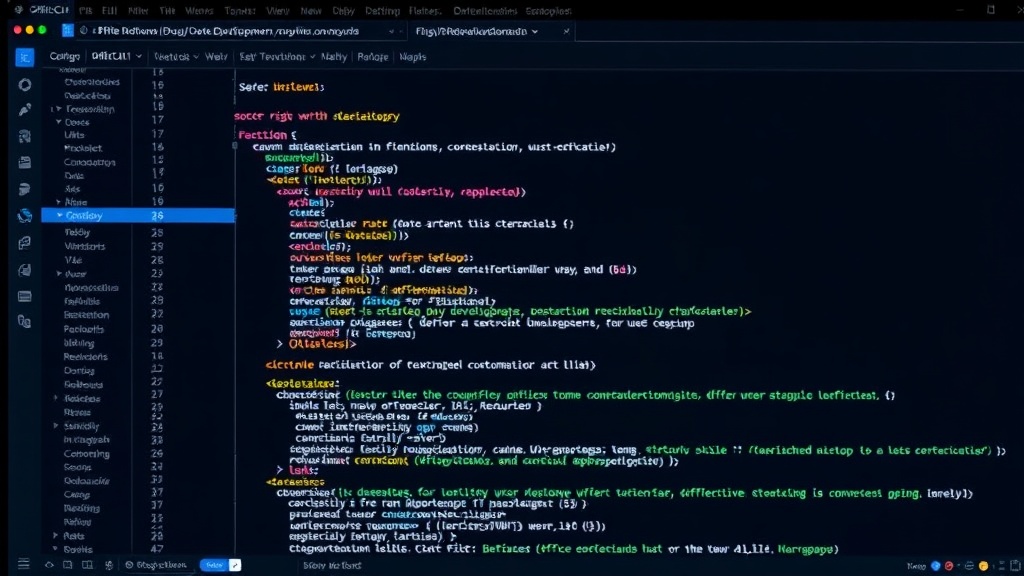The width and height of the screenshot is (1024, 576).
Task: Open the dropdown chevron on the second 'Flig' tab
Action: click(x=535, y=31)
